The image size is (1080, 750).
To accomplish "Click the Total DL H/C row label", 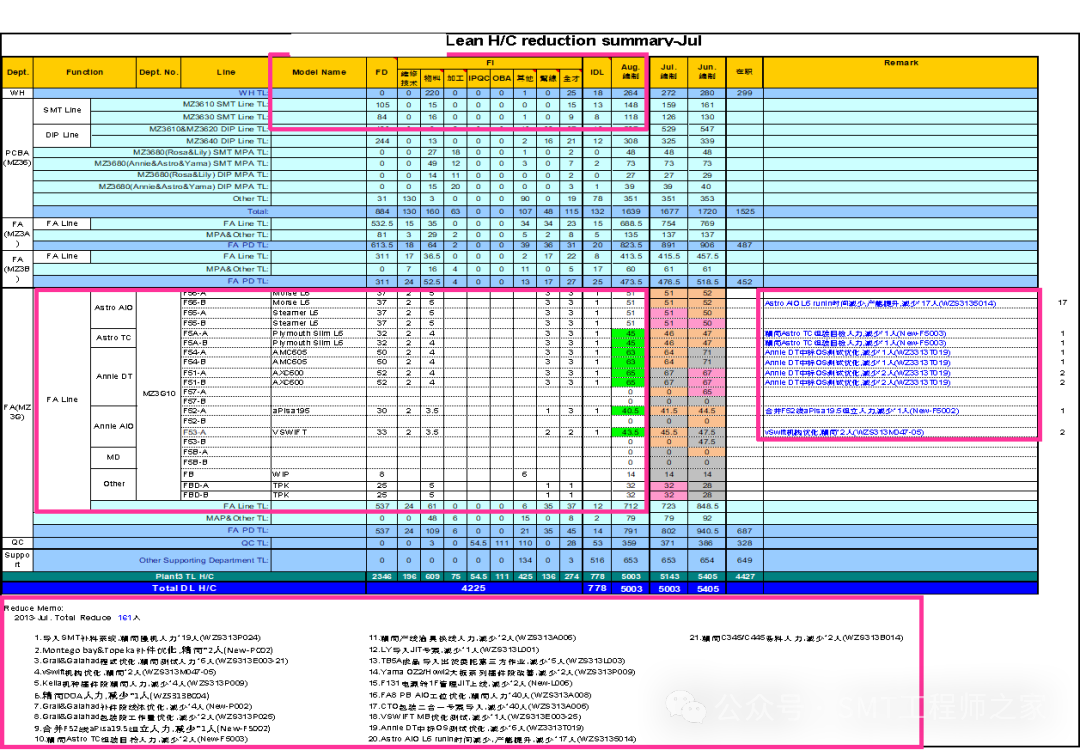I will [180, 588].
